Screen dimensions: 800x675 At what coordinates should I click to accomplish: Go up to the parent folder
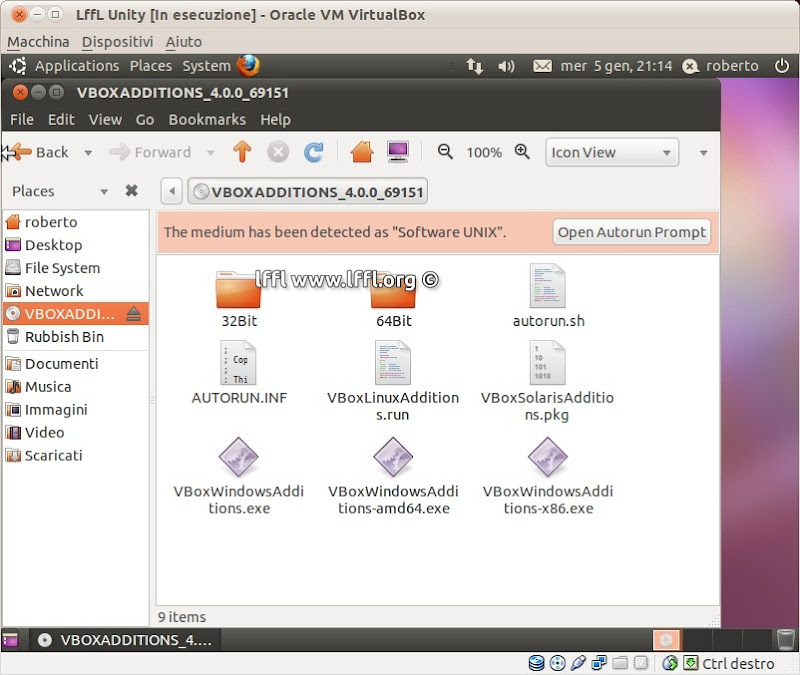[242, 152]
